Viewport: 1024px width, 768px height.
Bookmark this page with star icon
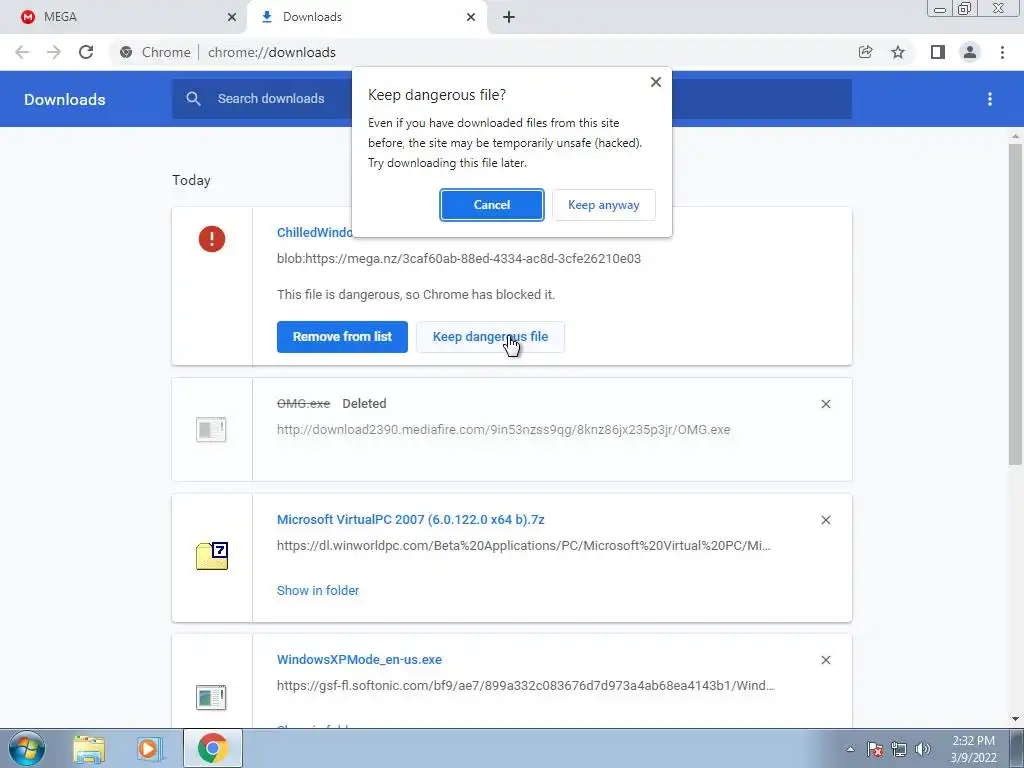tap(898, 52)
